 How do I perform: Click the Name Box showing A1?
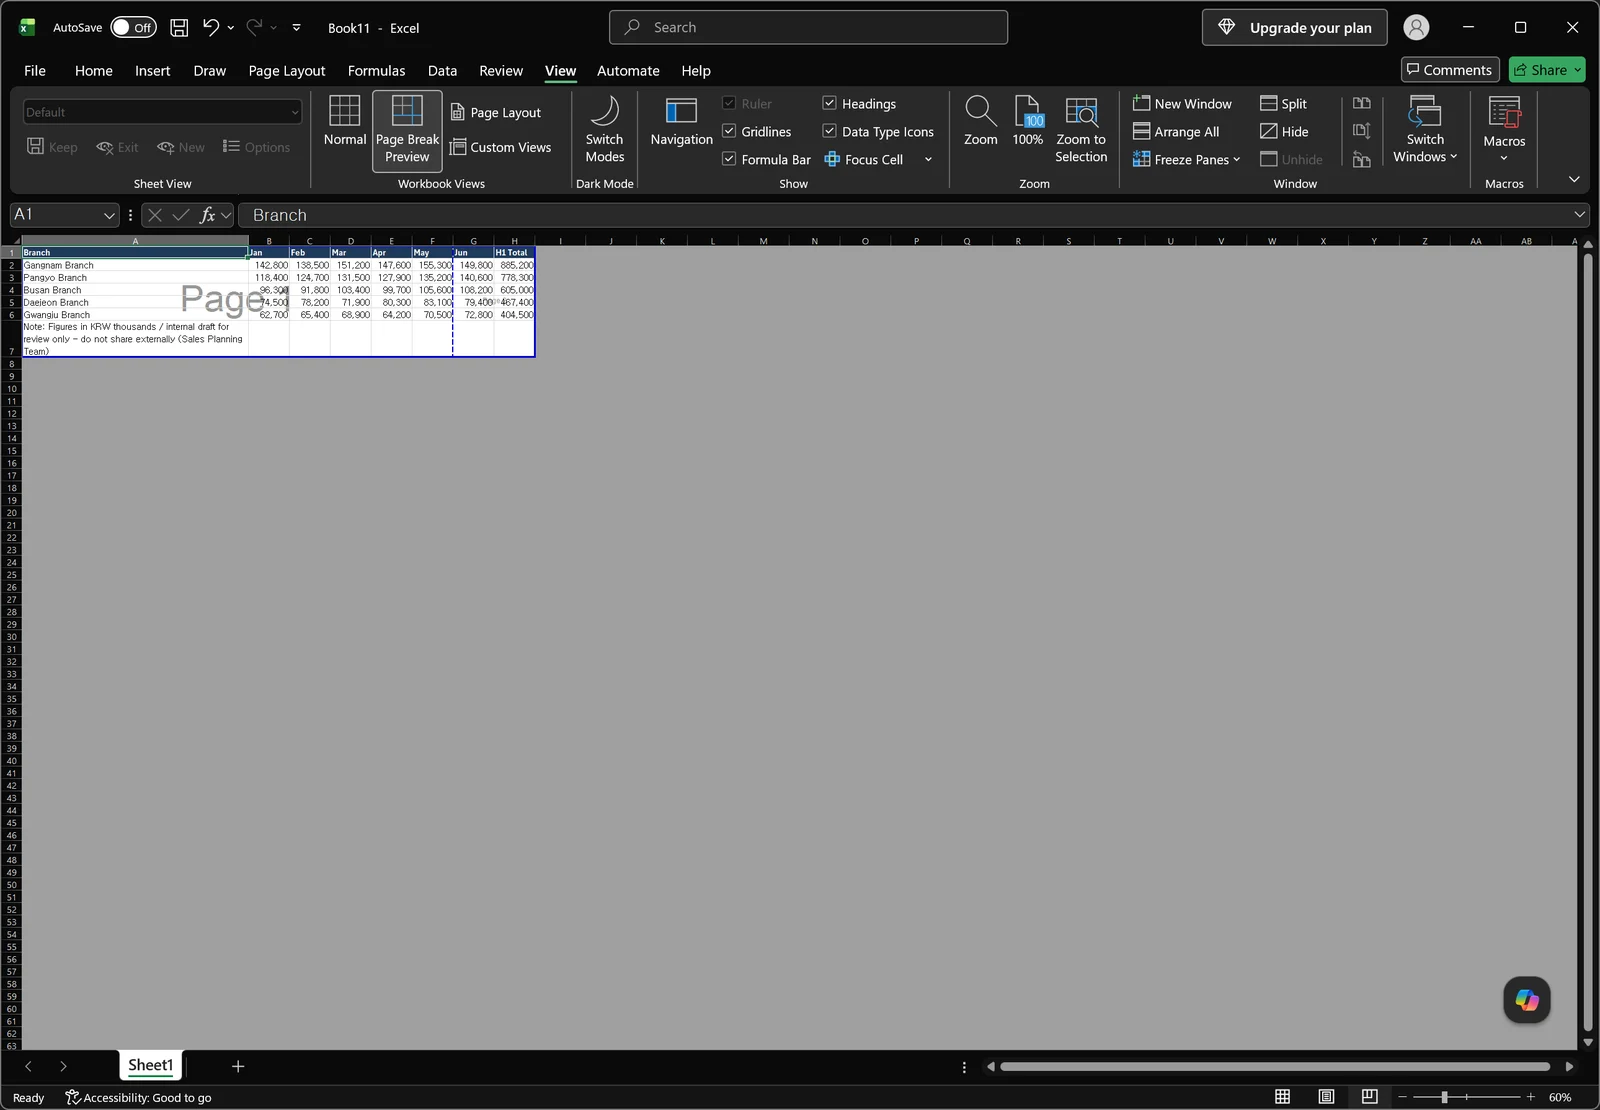pyautogui.click(x=55, y=215)
